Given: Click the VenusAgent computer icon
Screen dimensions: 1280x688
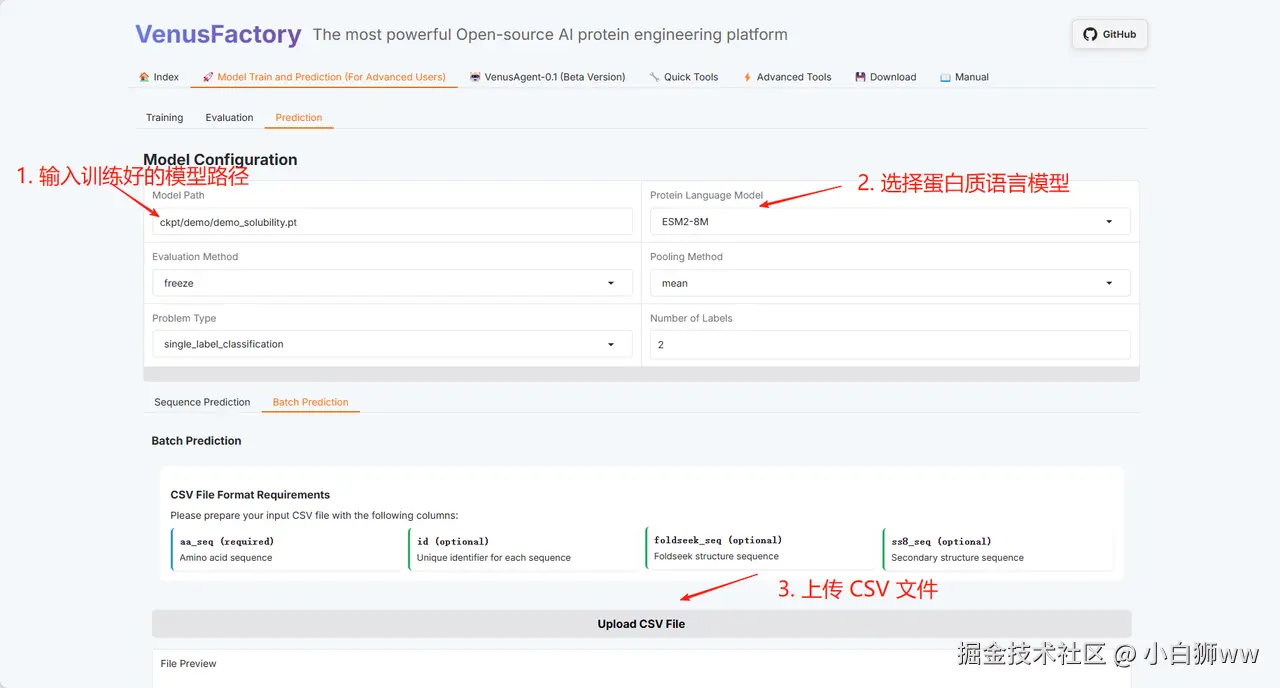Looking at the screenshot, I should [475, 77].
